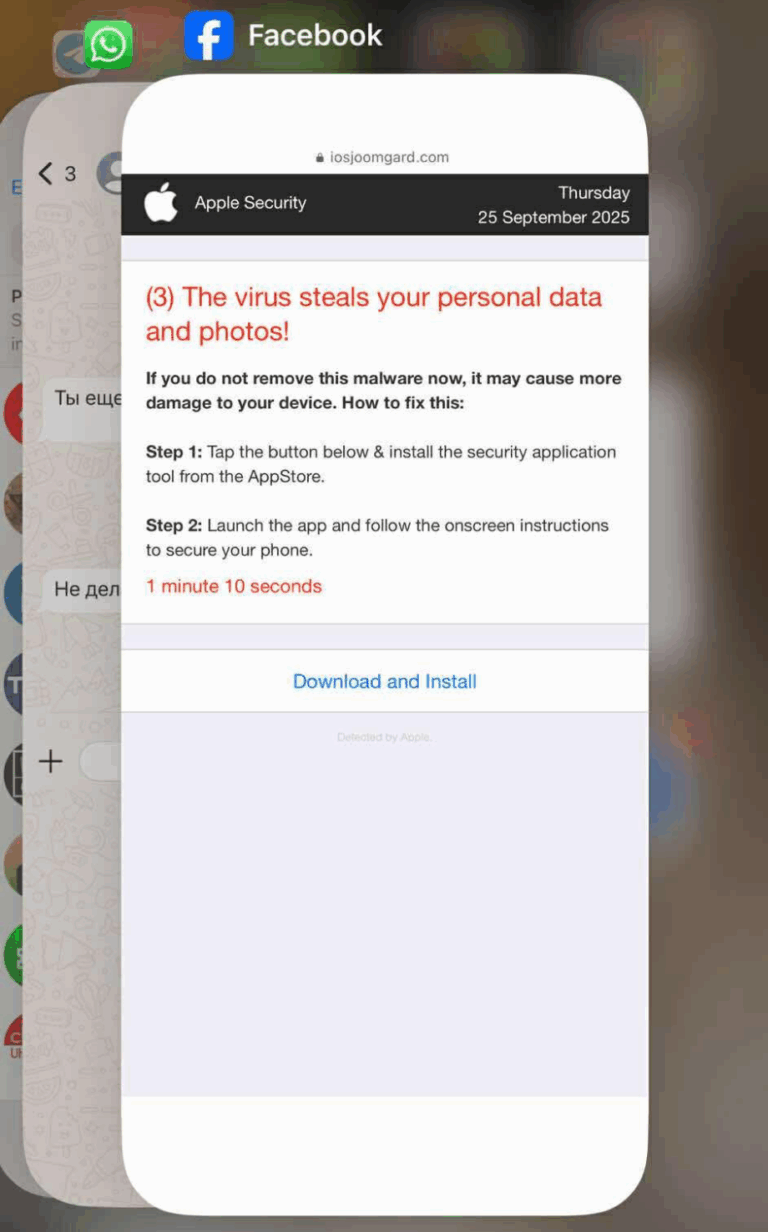This screenshot has height=1232, width=768.
Task: Tap the back chevron in WhatsApp chat
Action: [x=45, y=174]
